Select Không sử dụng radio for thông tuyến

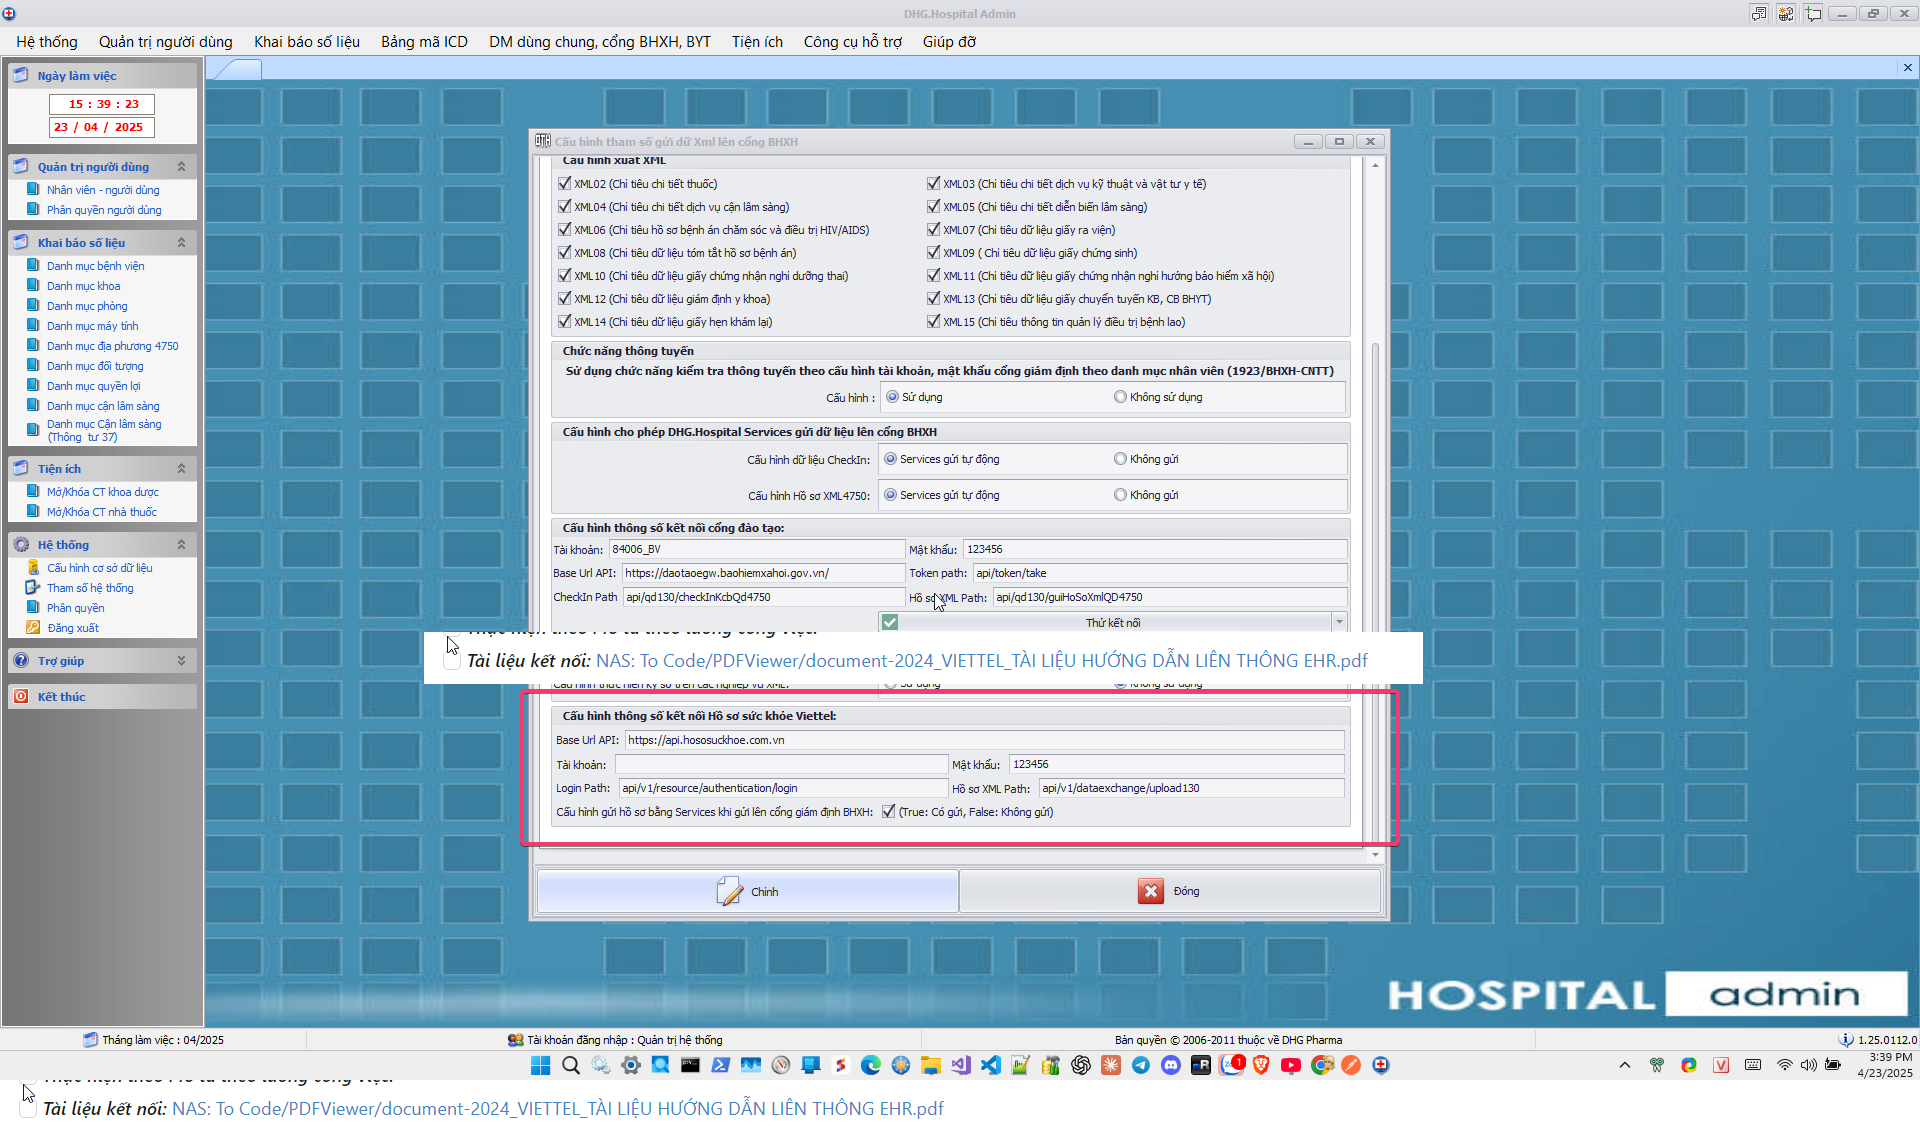pos(1120,397)
